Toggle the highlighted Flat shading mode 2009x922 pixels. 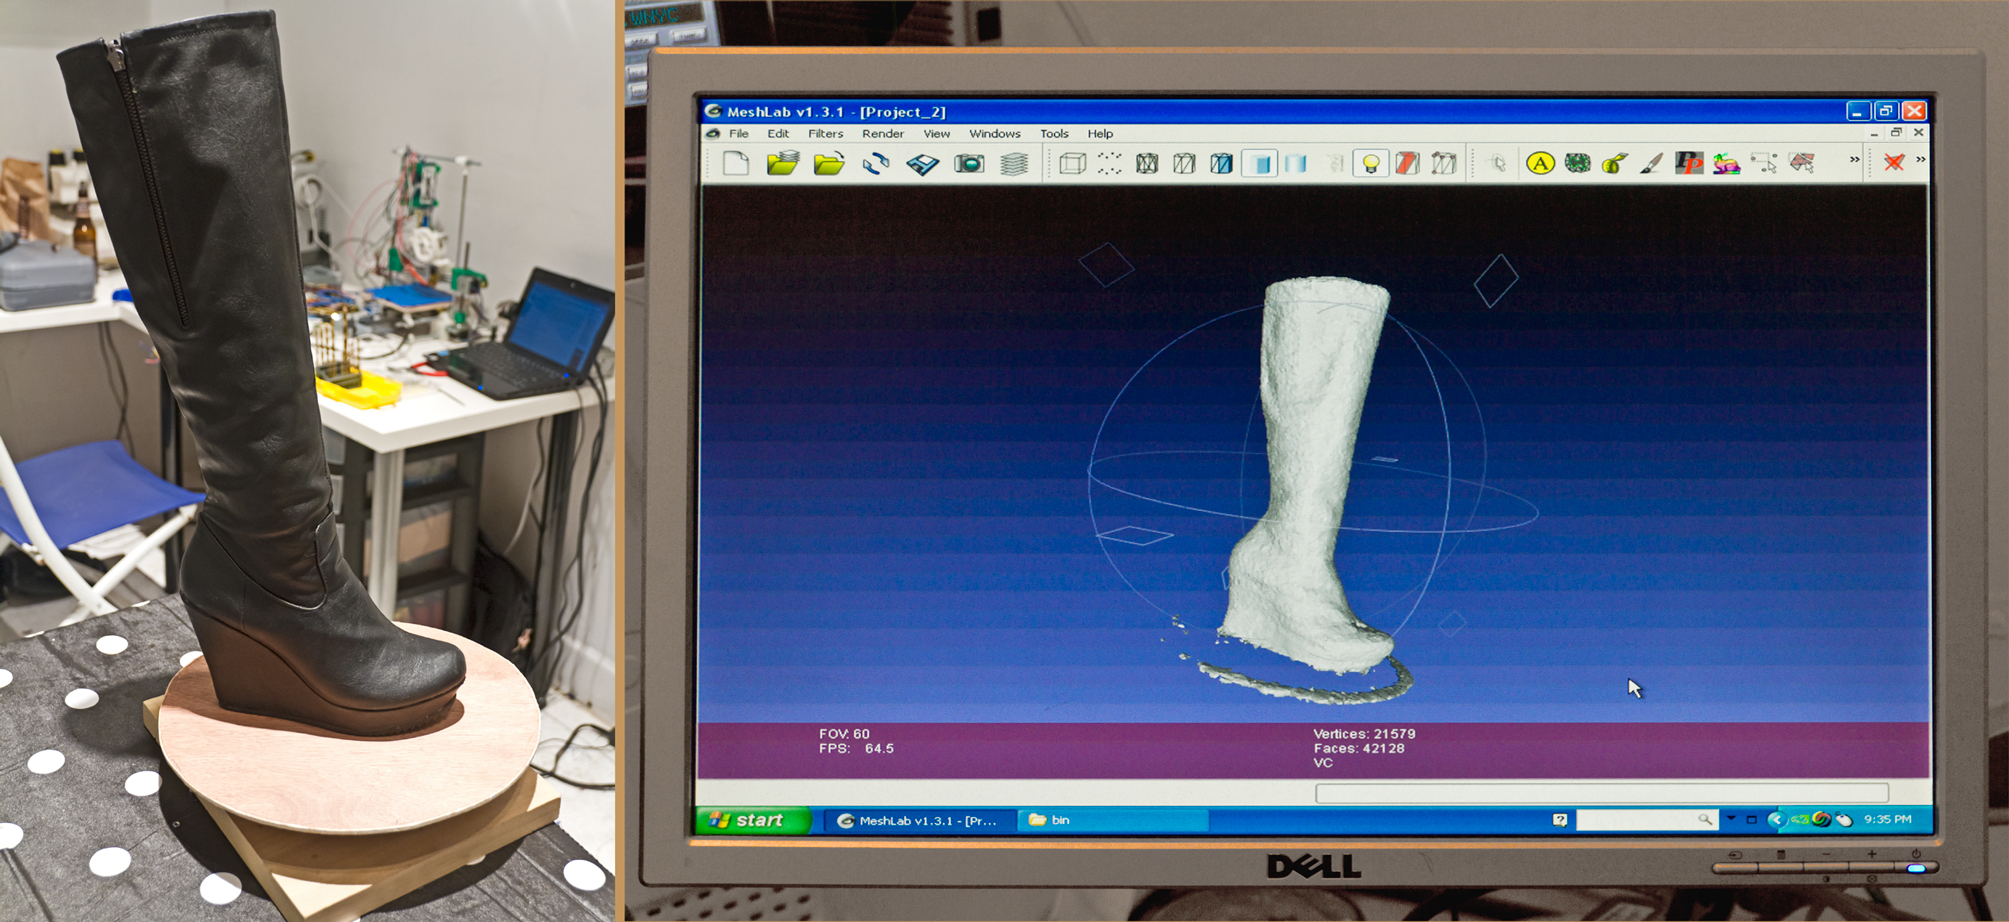(x=1260, y=163)
